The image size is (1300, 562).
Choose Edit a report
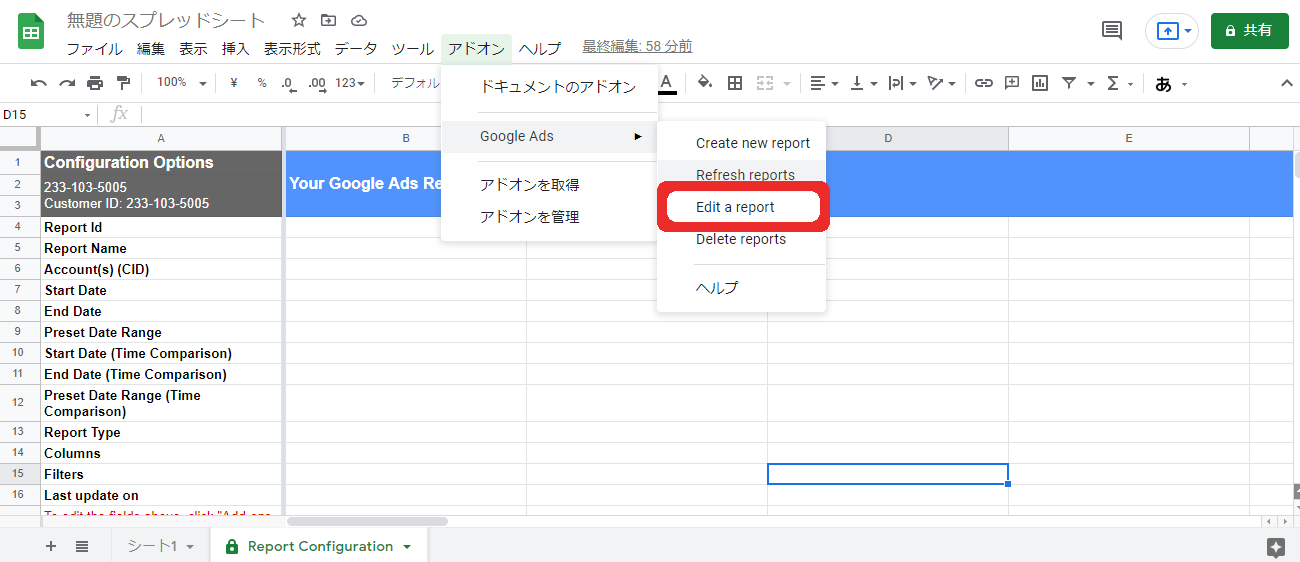[x=742, y=207]
